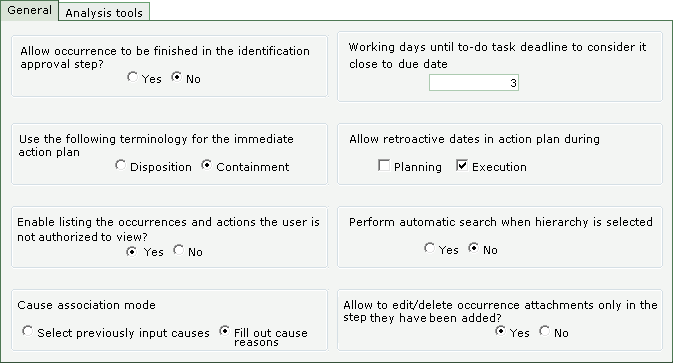This screenshot has height=363, width=673.
Task: Click the working days until deadline field
Action: click(474, 83)
